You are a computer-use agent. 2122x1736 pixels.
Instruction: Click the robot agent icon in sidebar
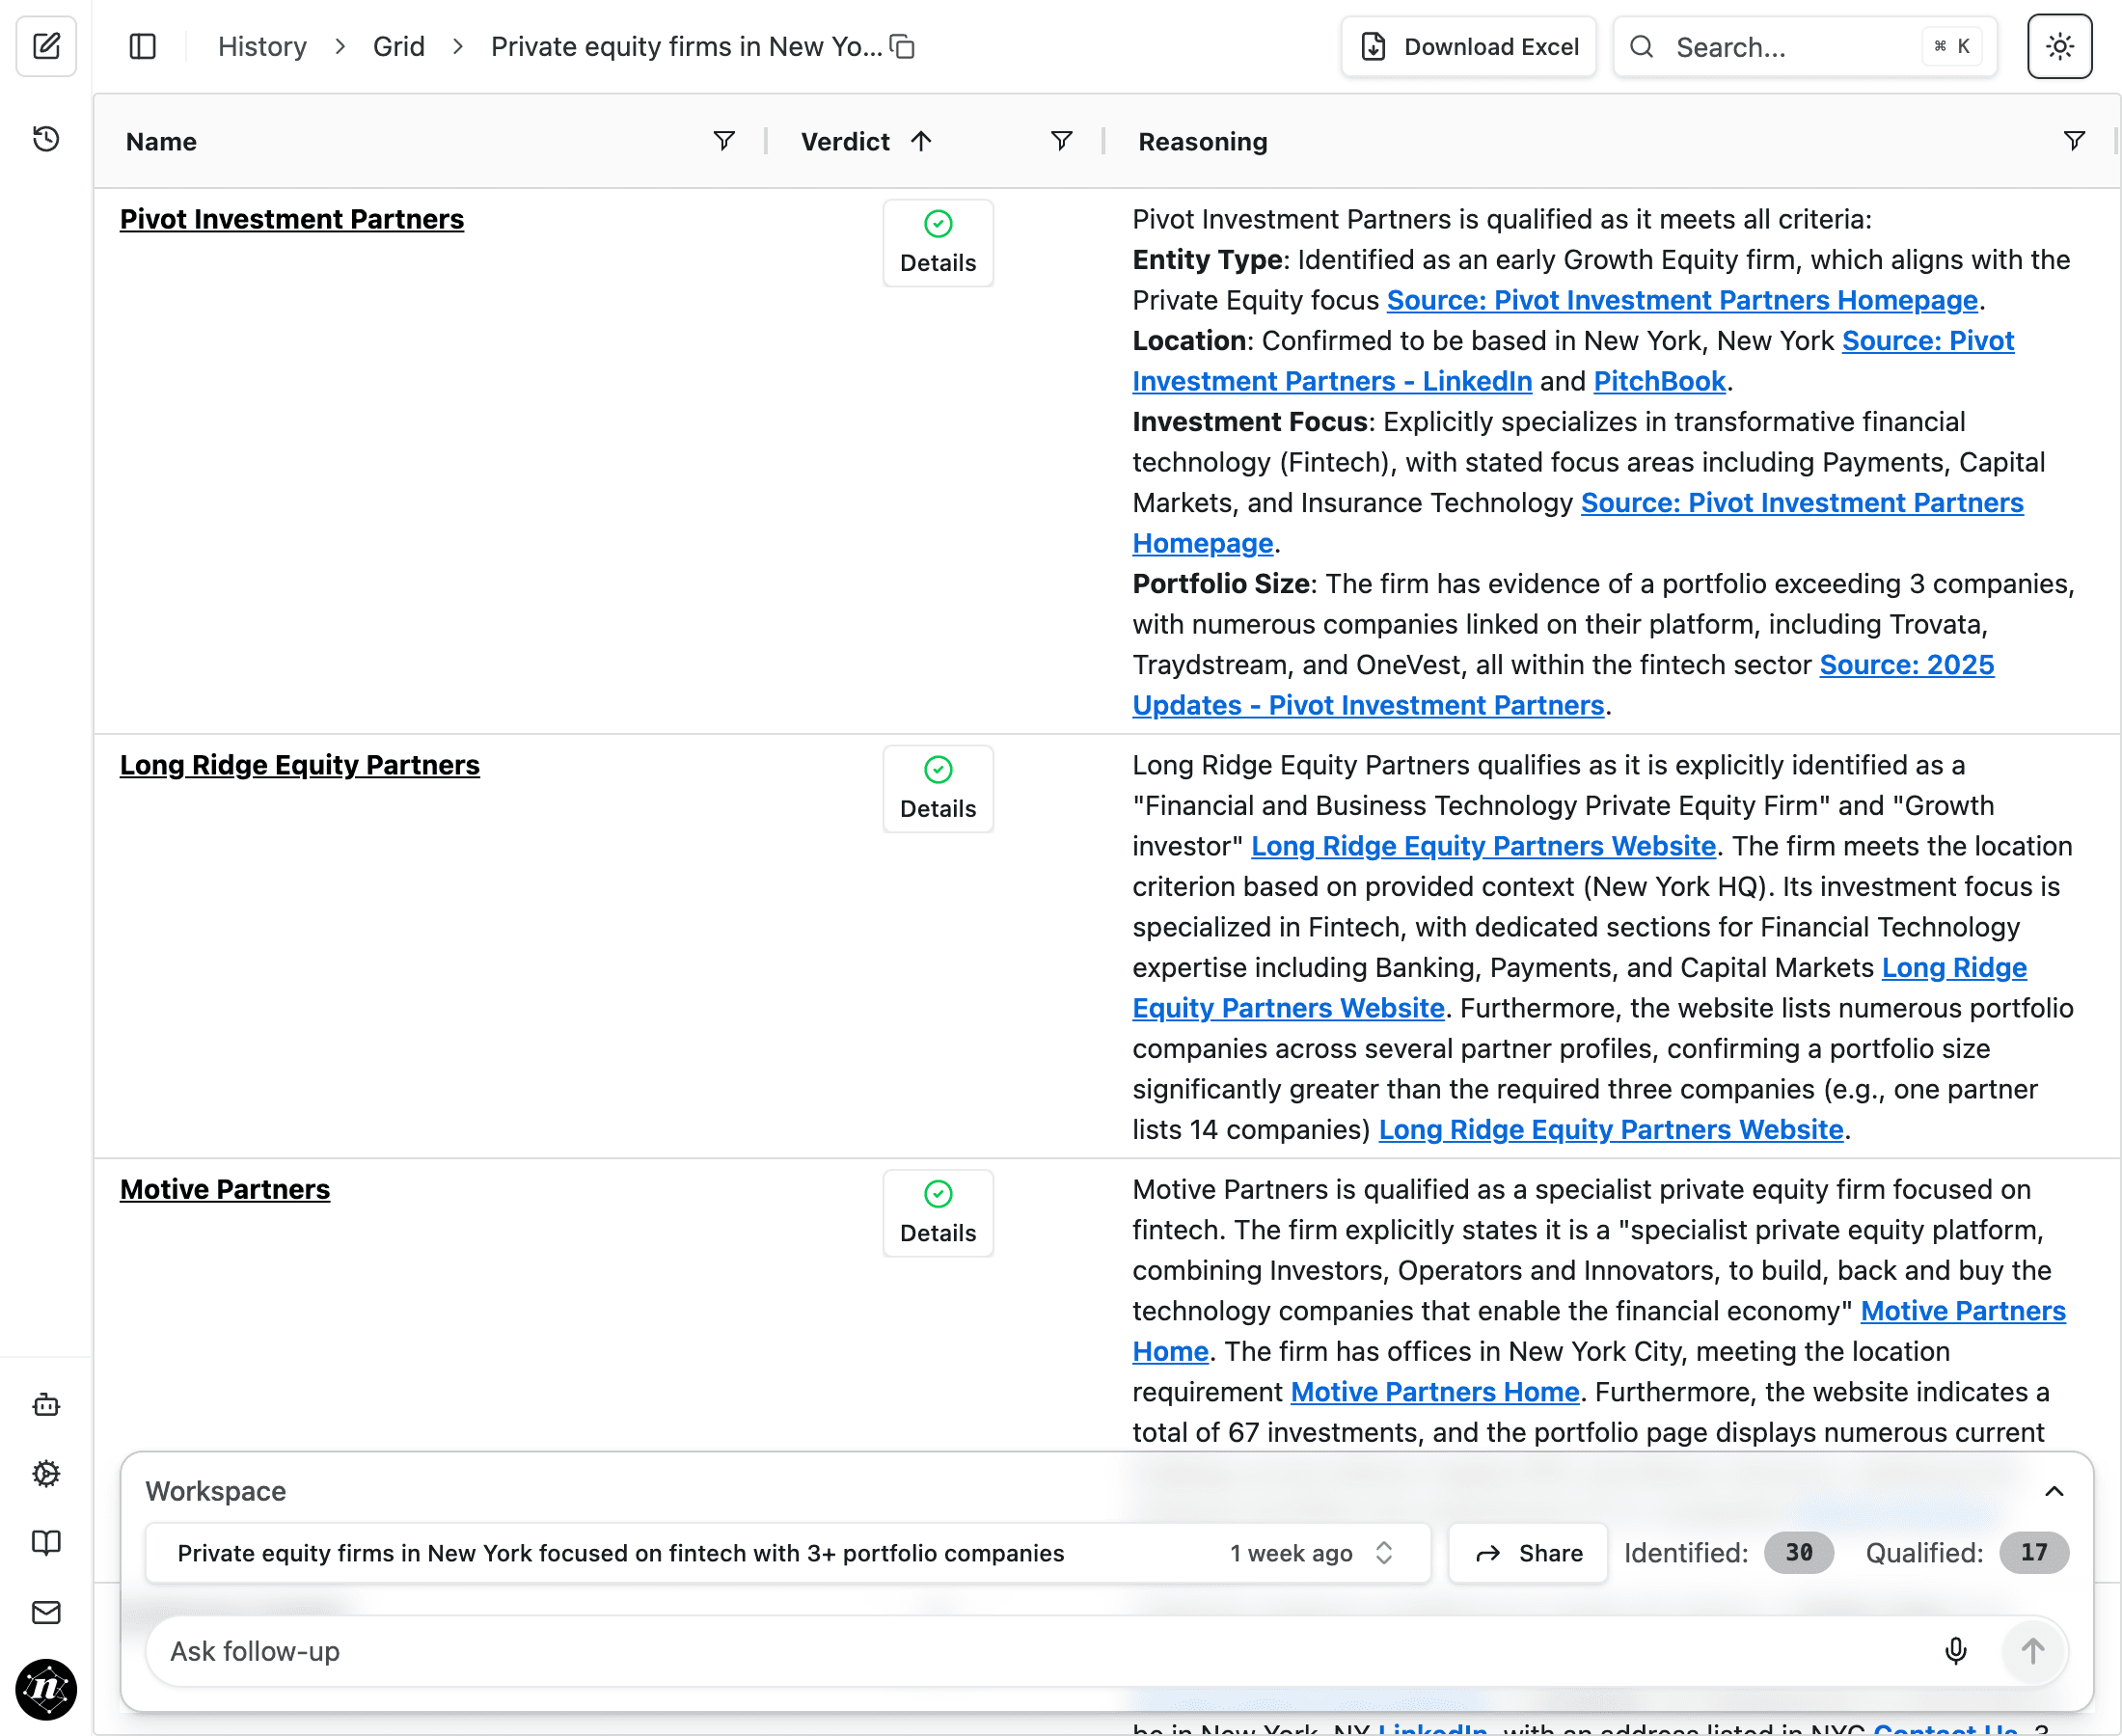coord(46,1405)
